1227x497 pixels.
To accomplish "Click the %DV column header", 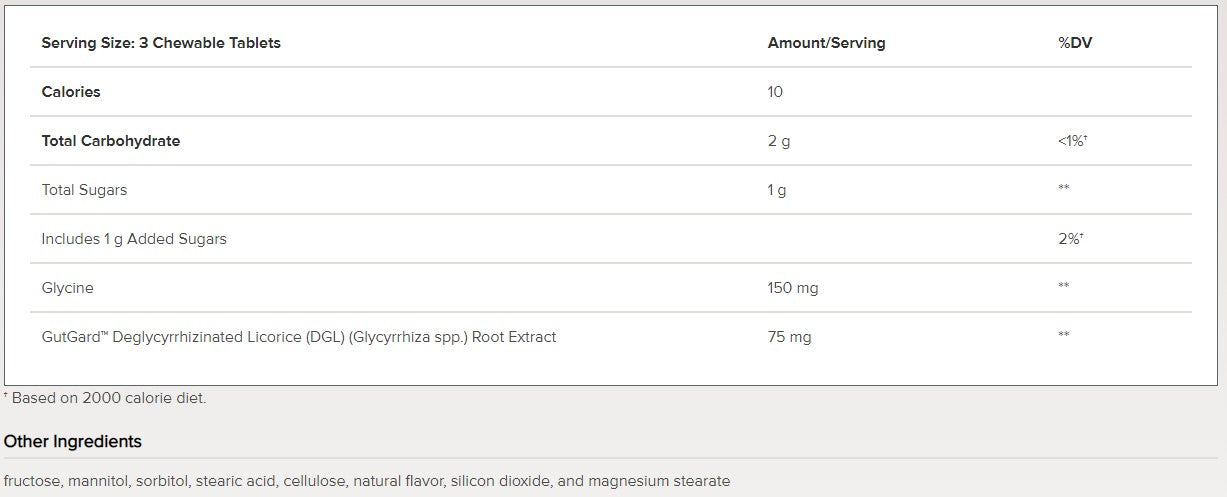I will (1075, 43).
